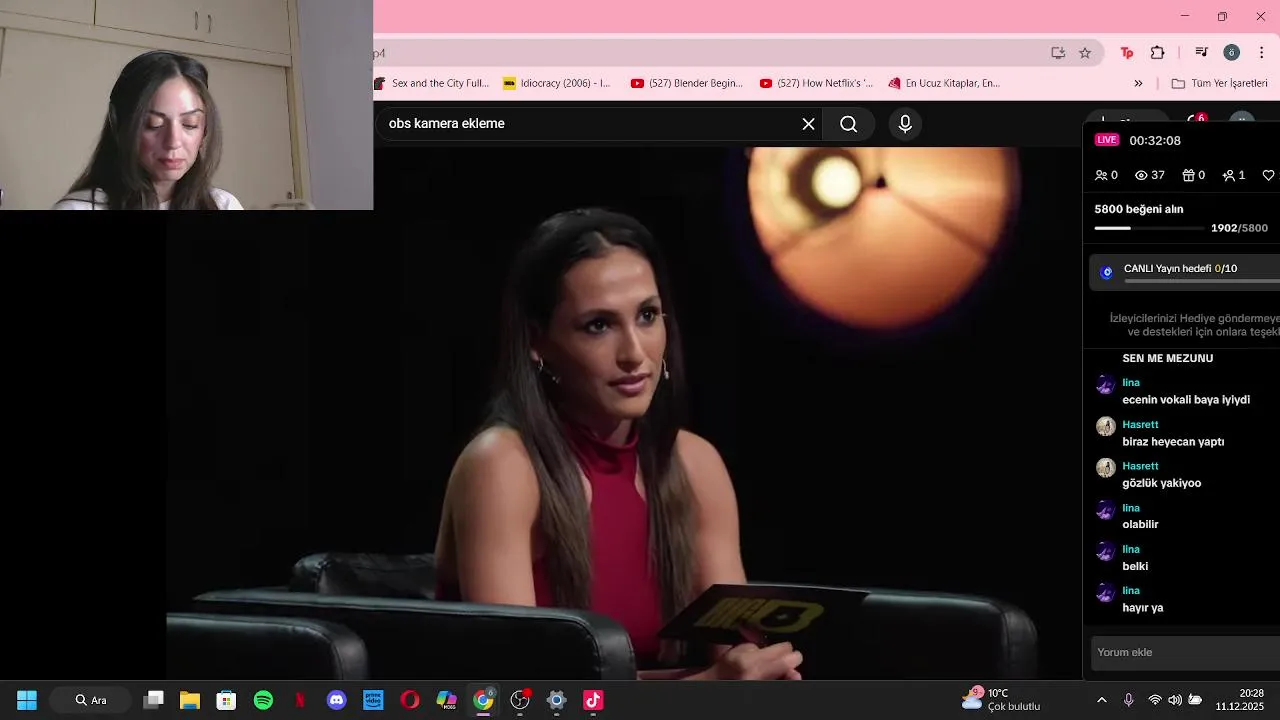Open File Explorer from the taskbar

point(190,700)
